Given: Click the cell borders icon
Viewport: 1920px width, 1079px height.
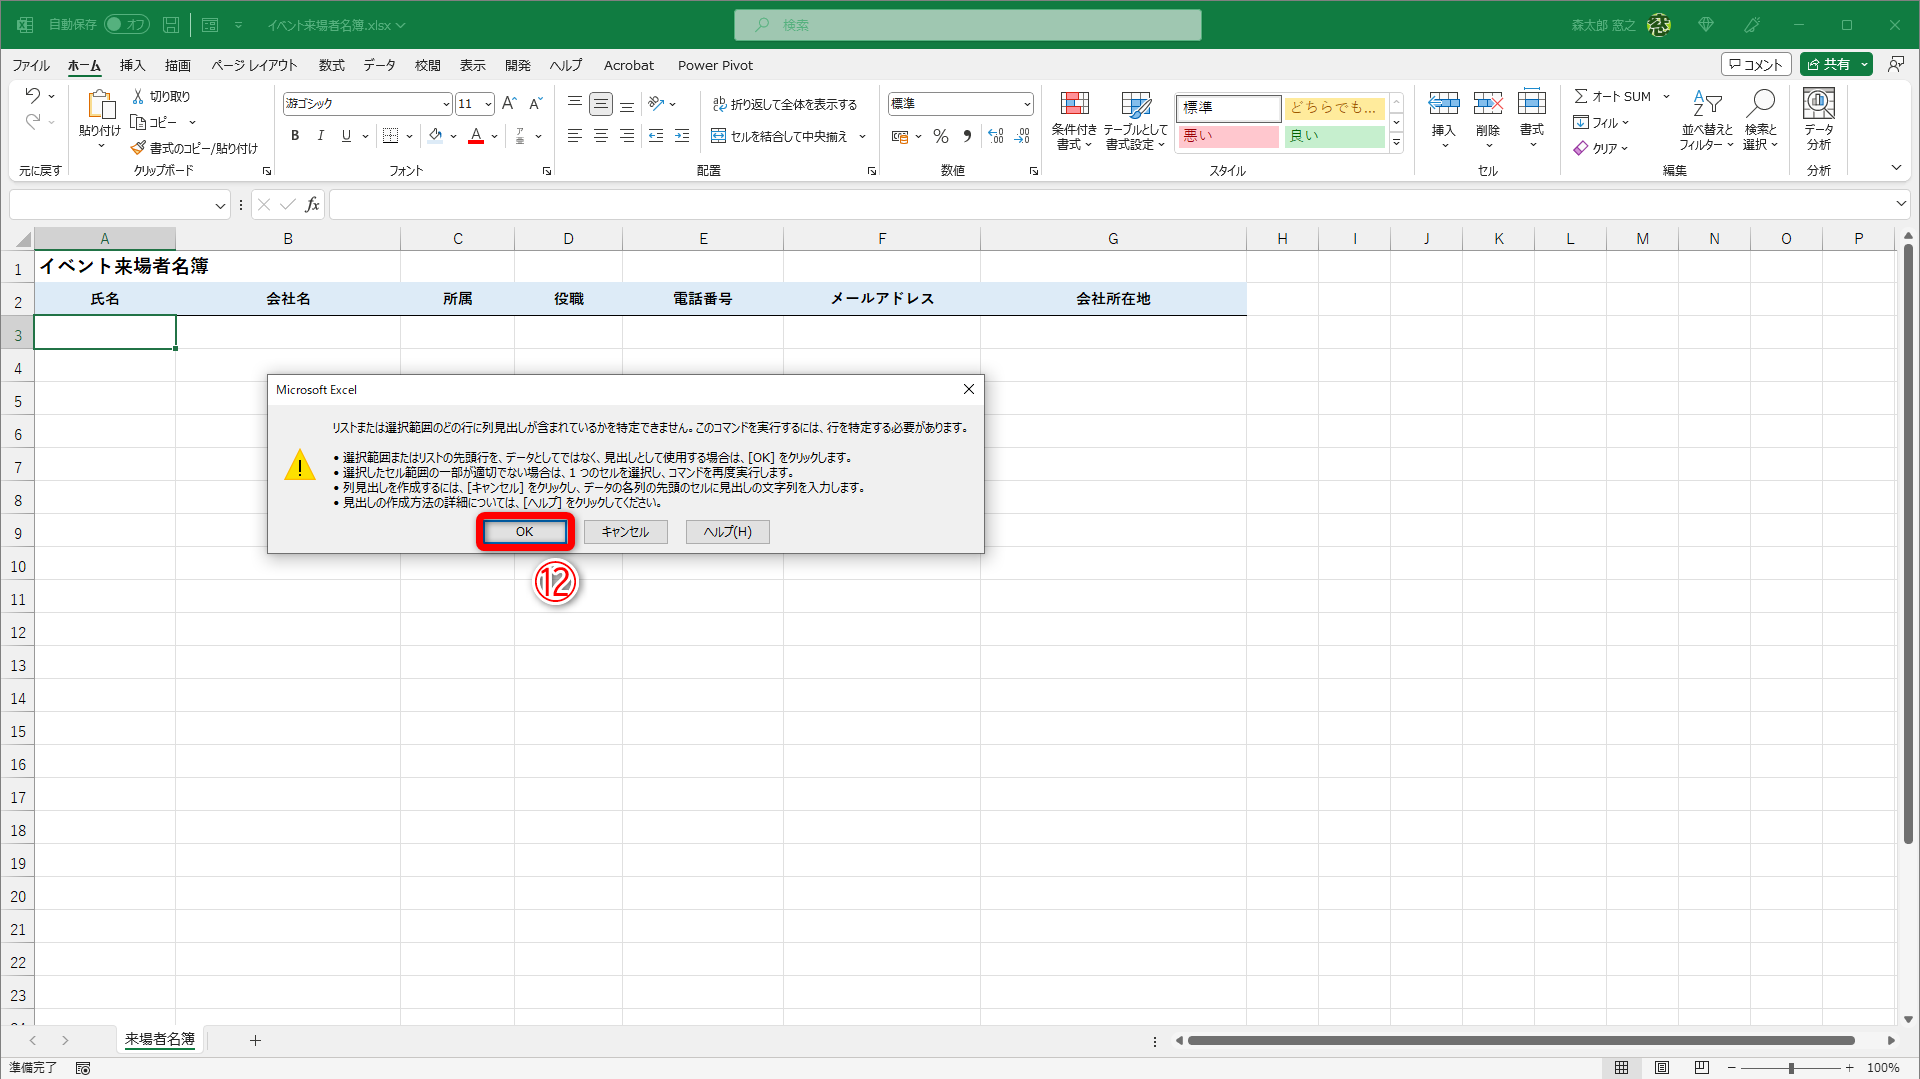Looking at the screenshot, I should coord(391,136).
